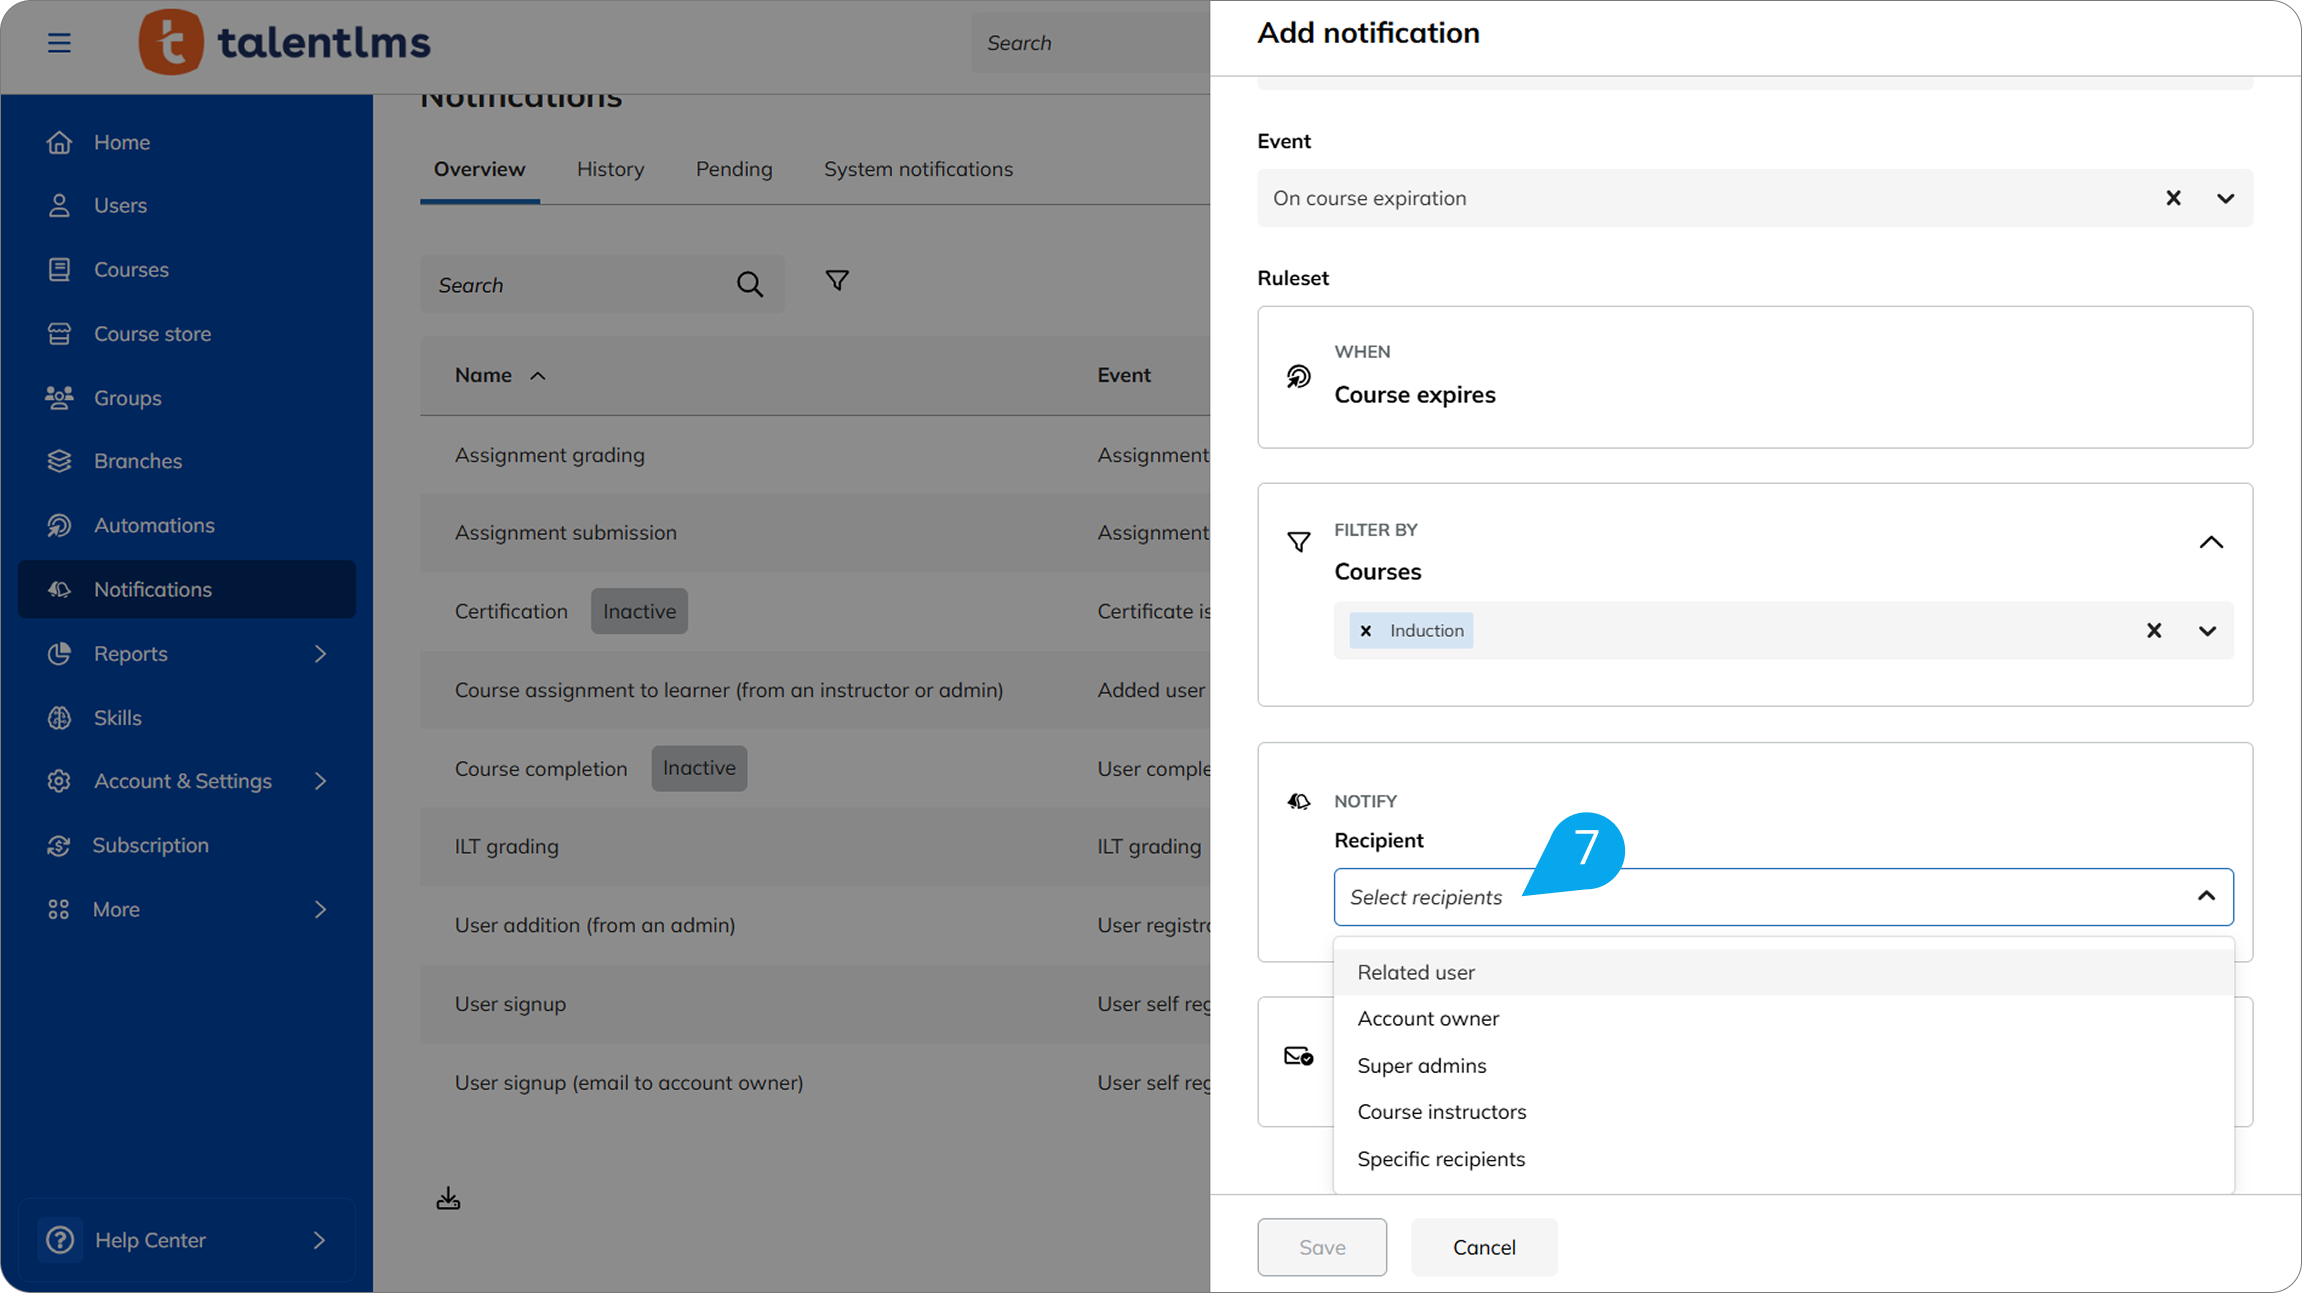Click the TalentLMS logo
This screenshot has width=2302, height=1293.
coord(285,42)
